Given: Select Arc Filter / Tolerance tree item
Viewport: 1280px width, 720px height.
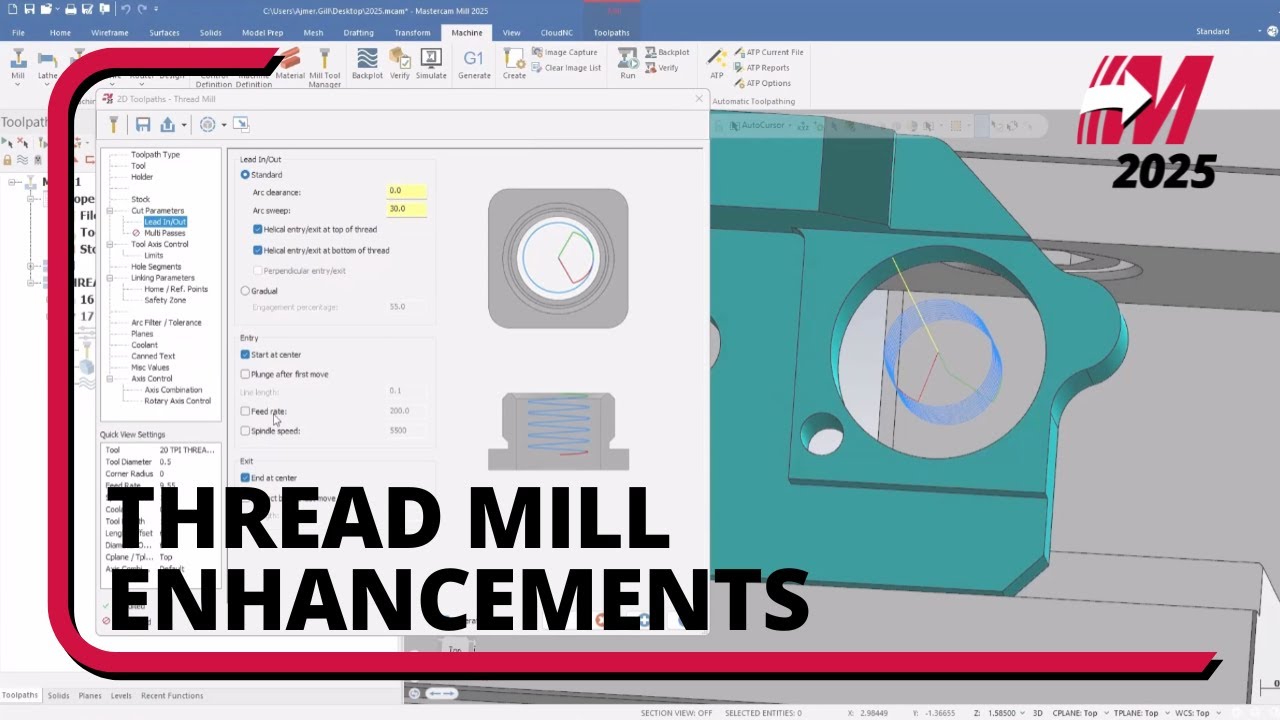Looking at the screenshot, I should 166,322.
